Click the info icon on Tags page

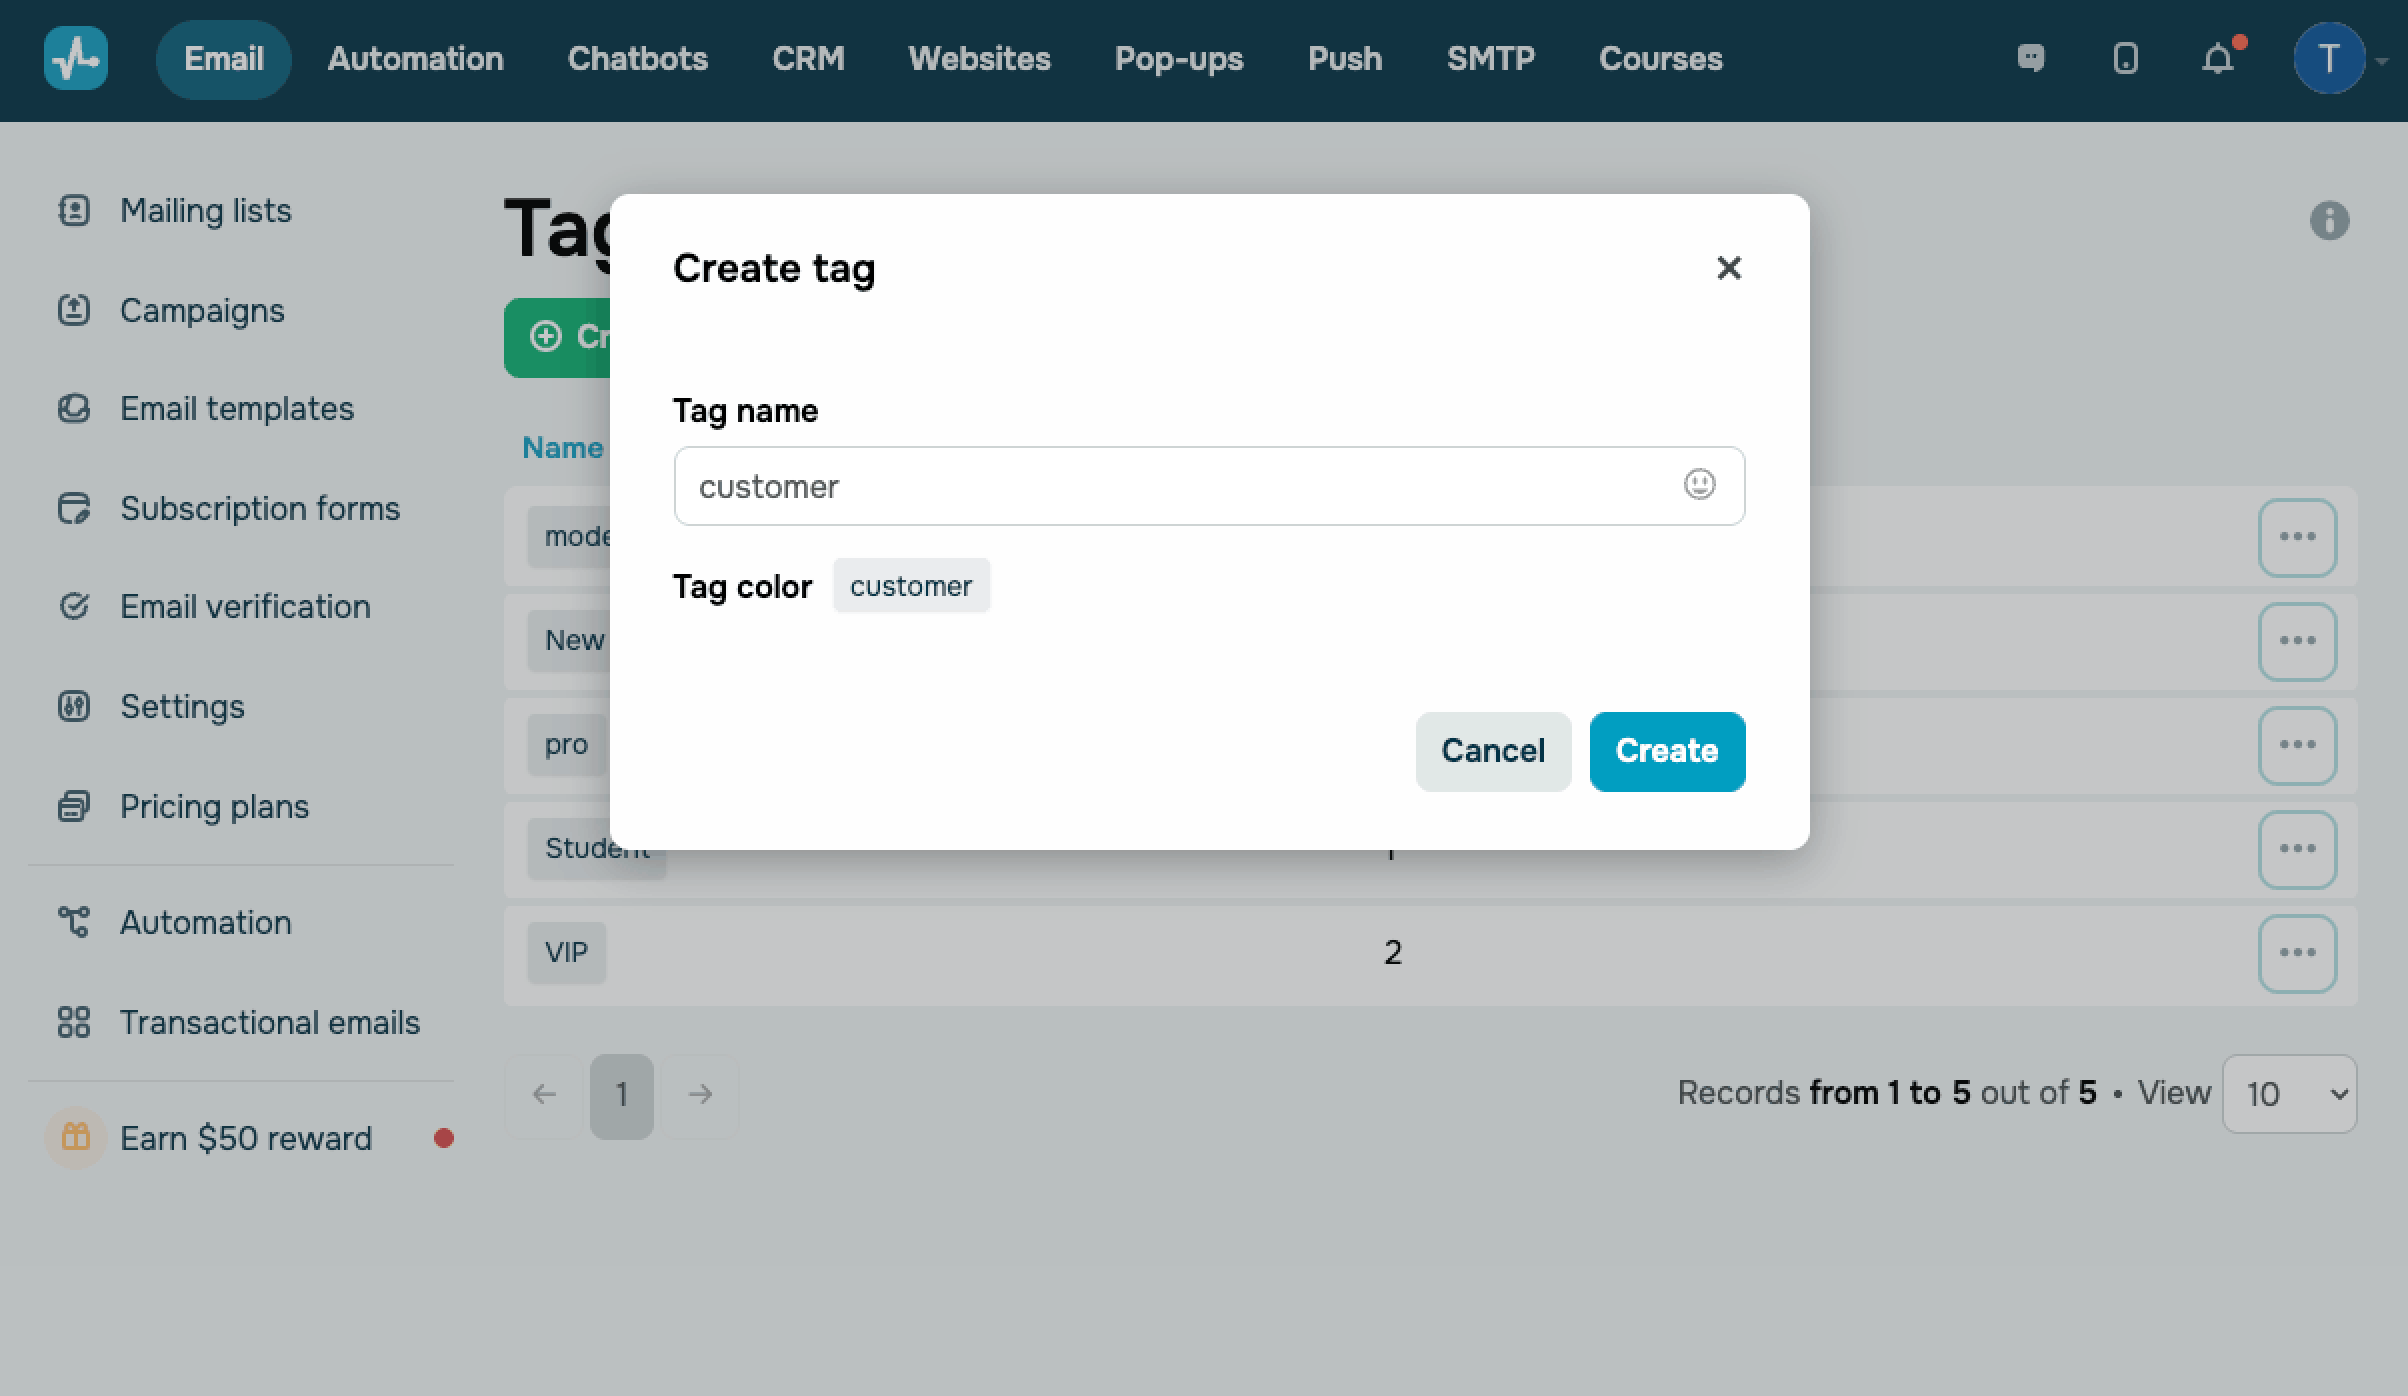coord(2329,221)
